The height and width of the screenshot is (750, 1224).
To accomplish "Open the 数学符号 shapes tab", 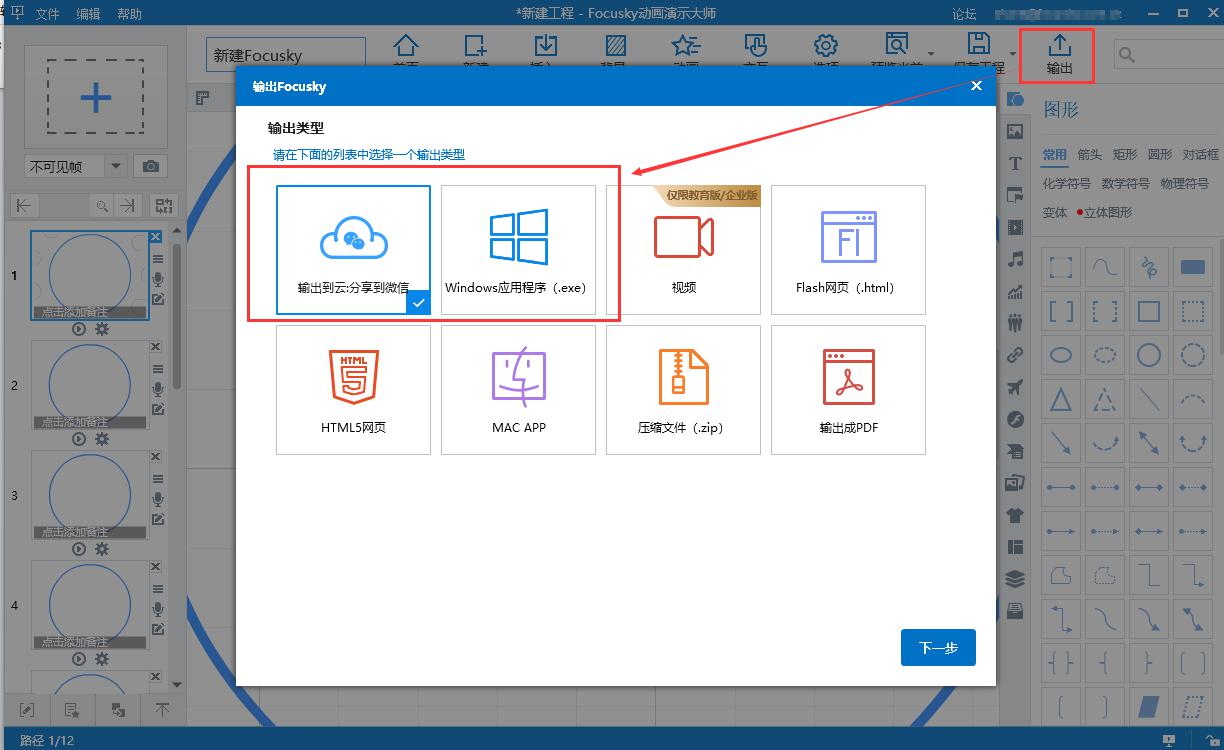I will [x=1126, y=184].
